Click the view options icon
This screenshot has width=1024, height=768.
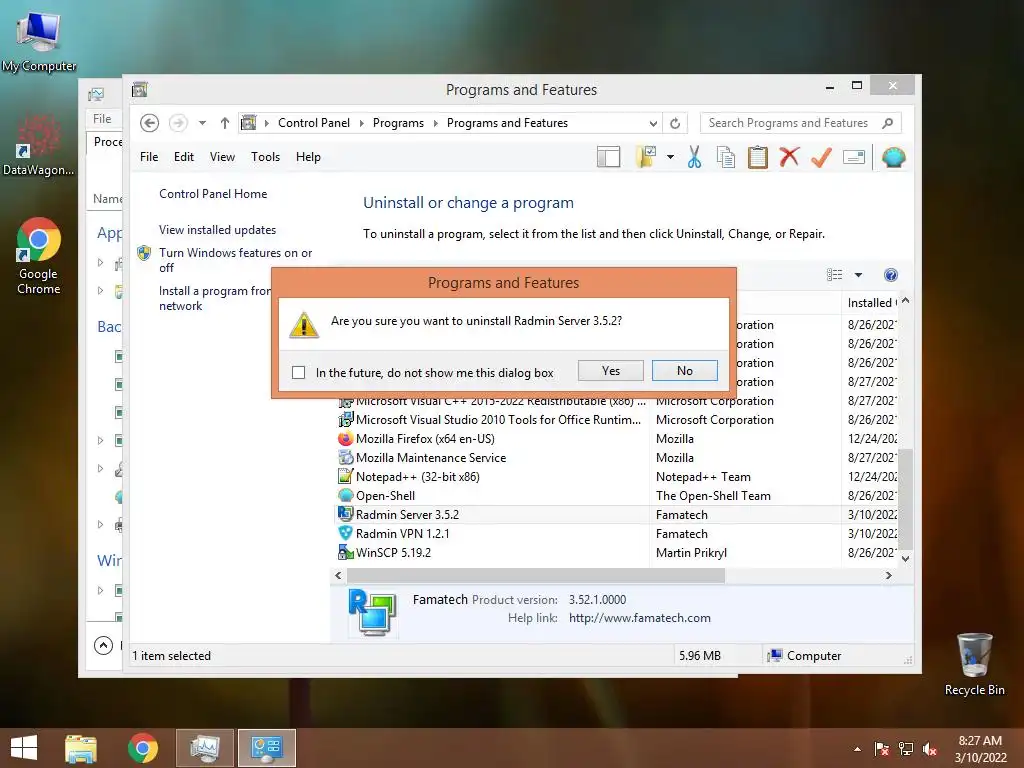(835, 275)
